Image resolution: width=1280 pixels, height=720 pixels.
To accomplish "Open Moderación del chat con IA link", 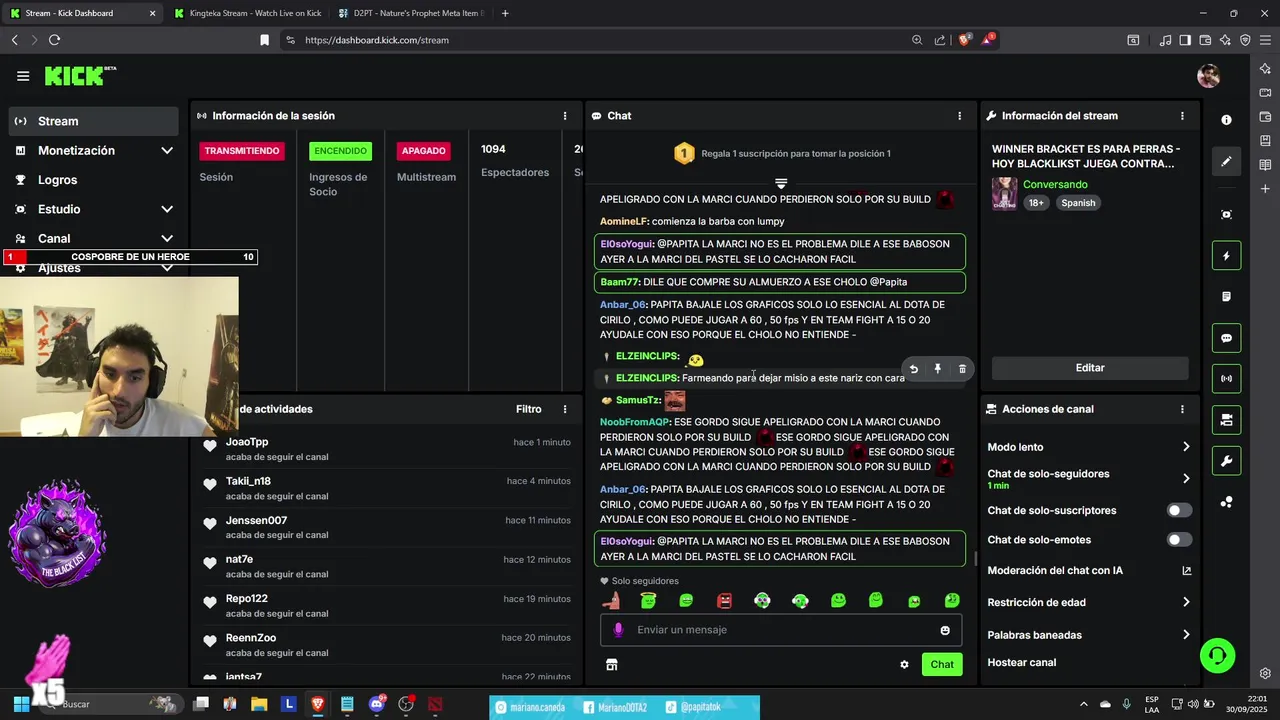I will click(x=1090, y=571).
